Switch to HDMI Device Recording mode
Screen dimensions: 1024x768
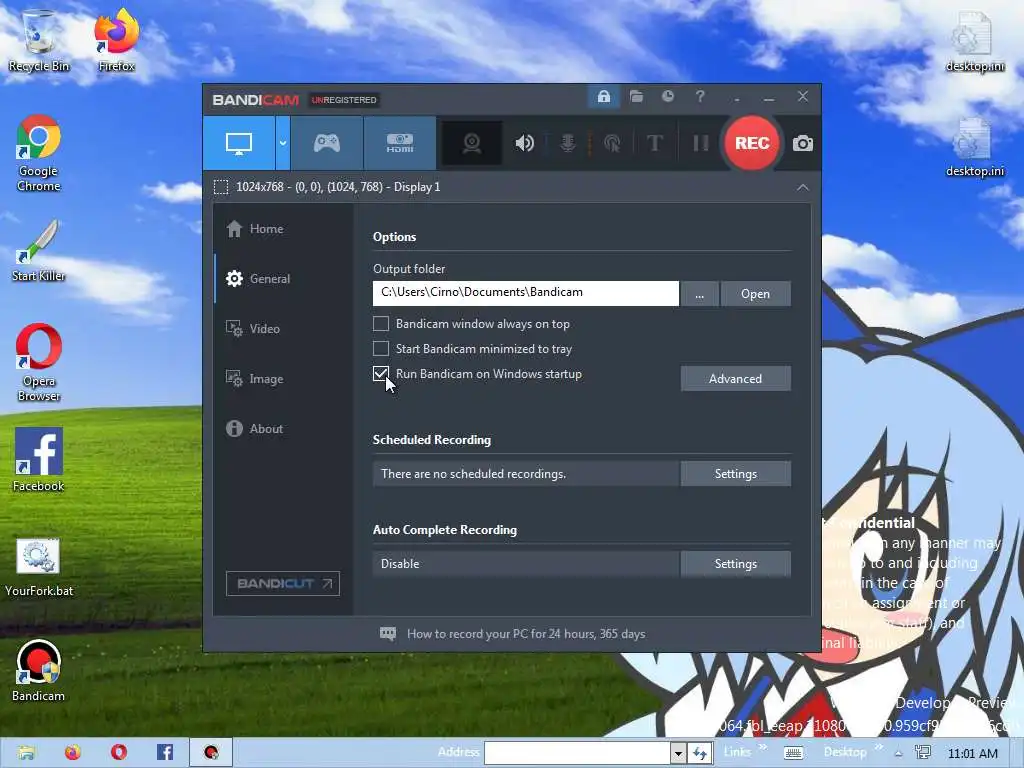pos(400,143)
